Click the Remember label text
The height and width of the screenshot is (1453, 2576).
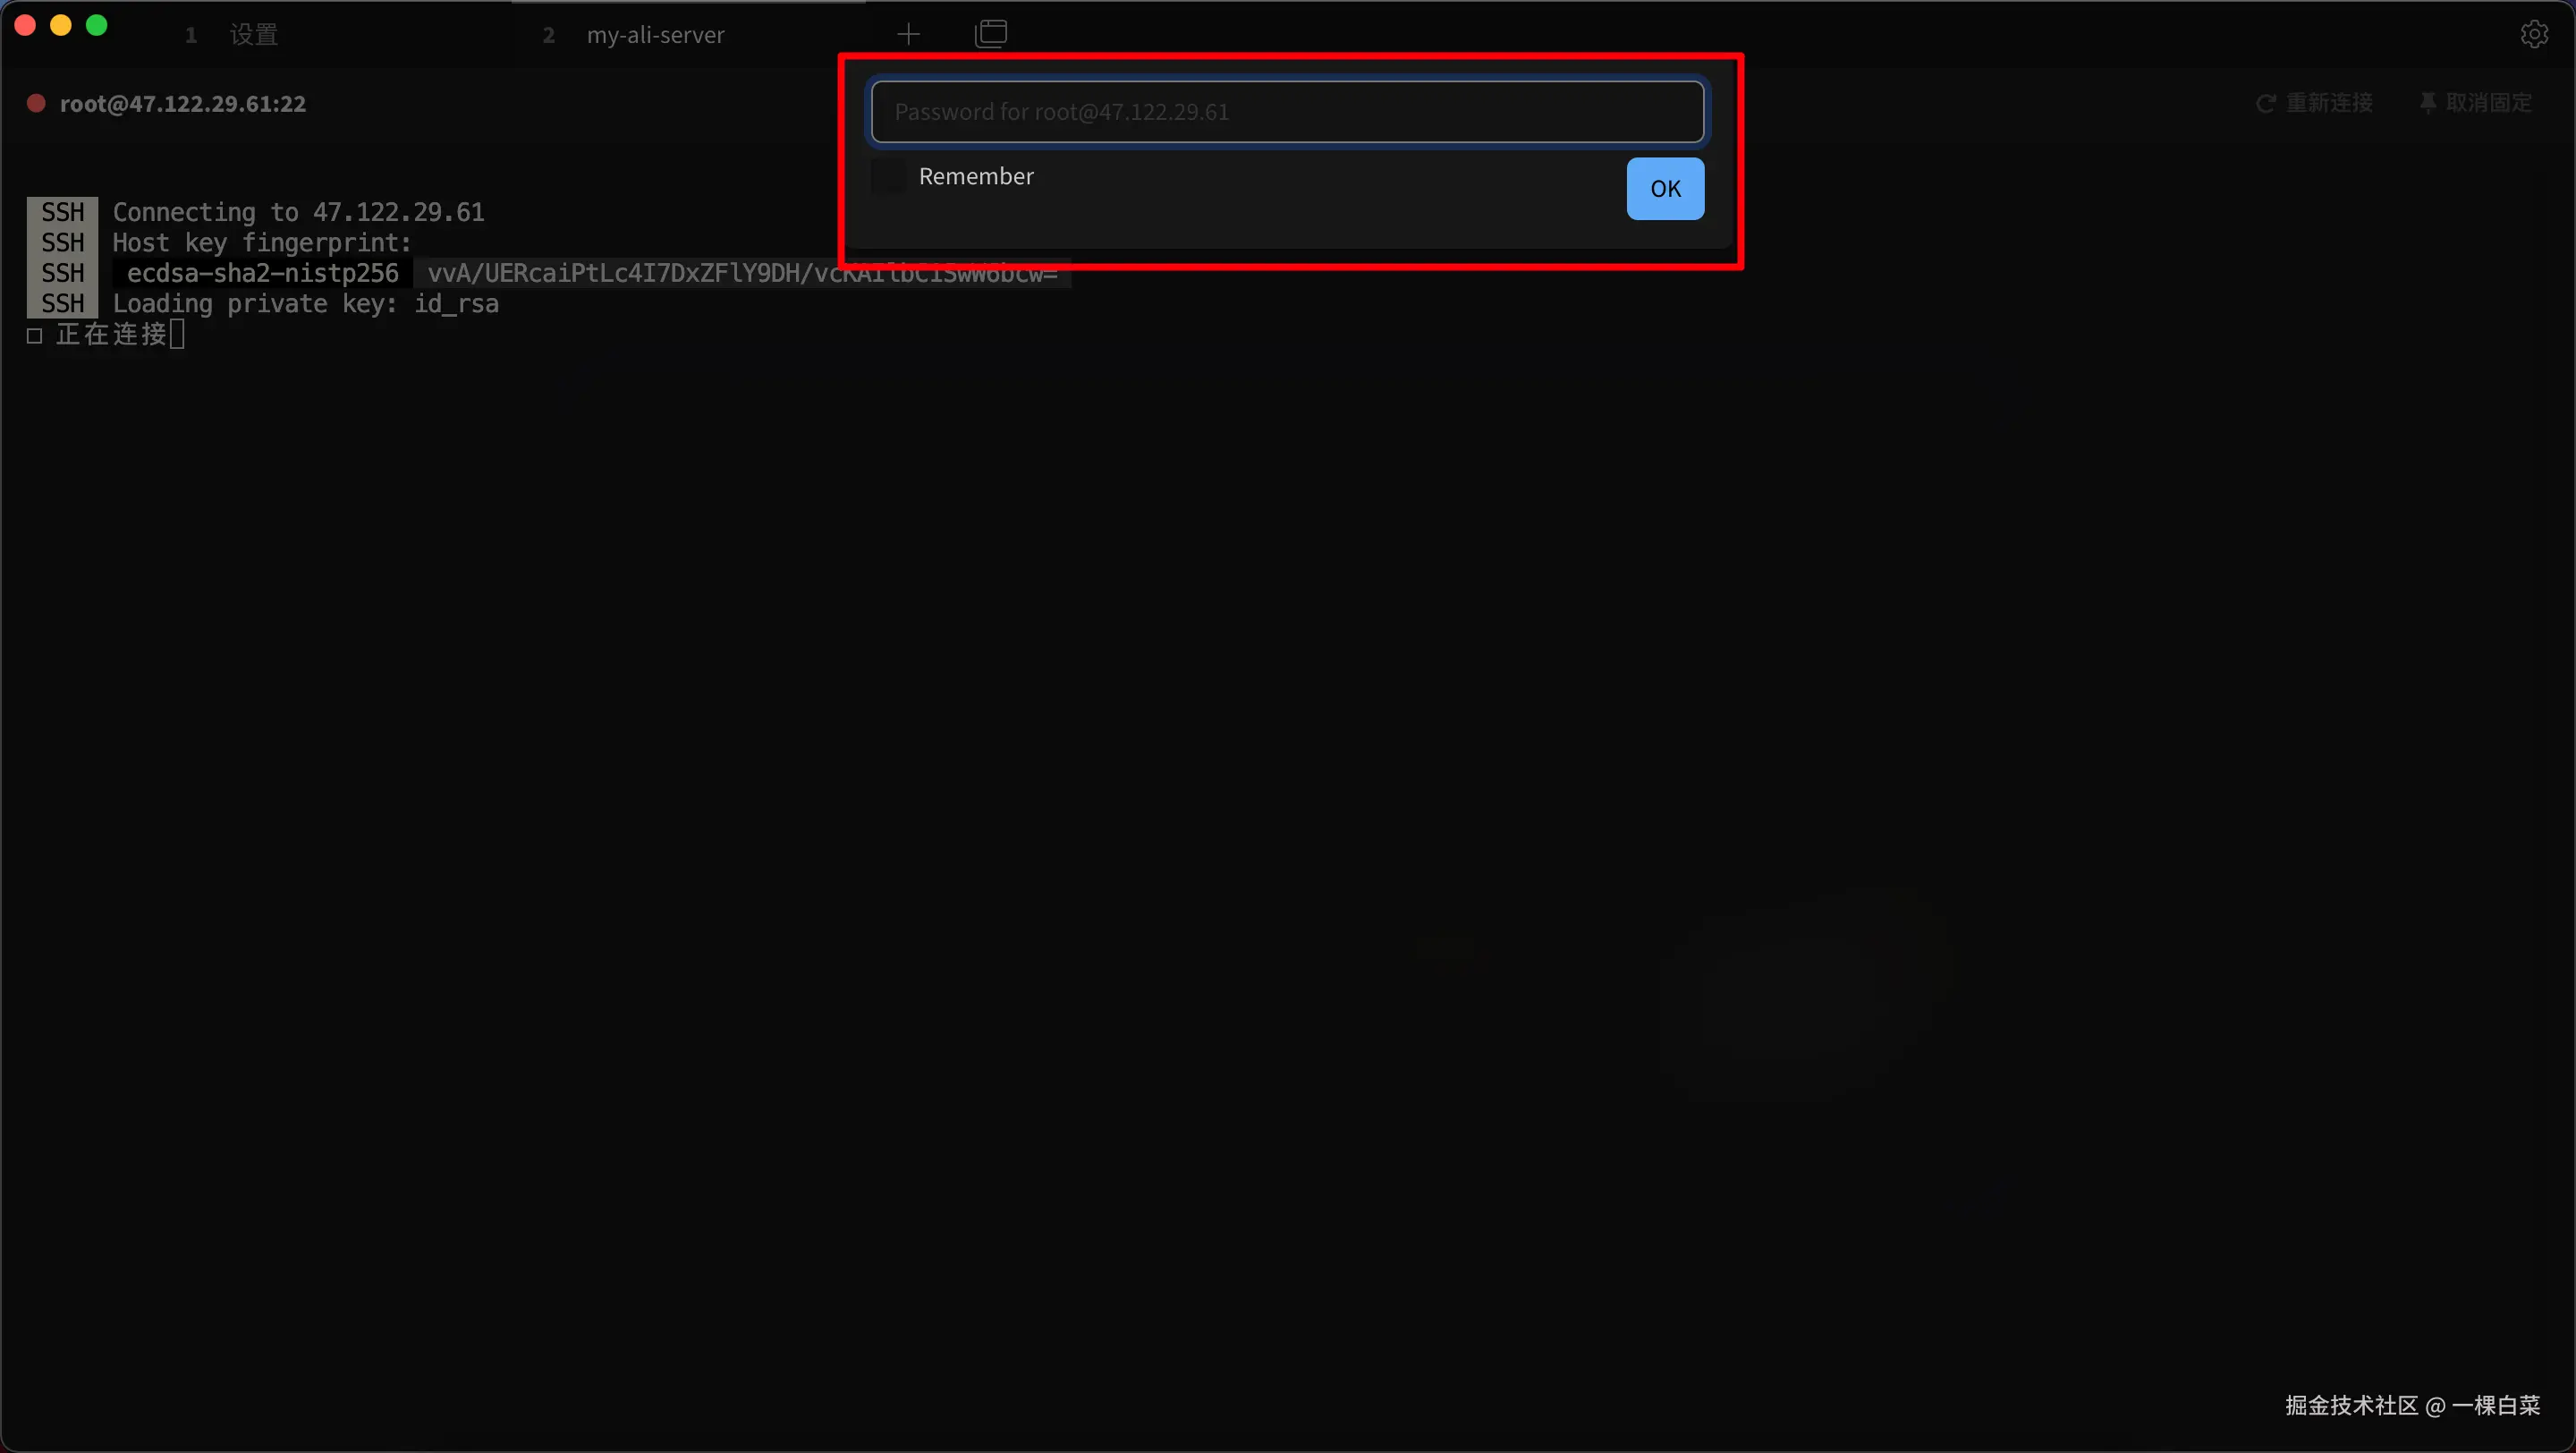click(975, 177)
